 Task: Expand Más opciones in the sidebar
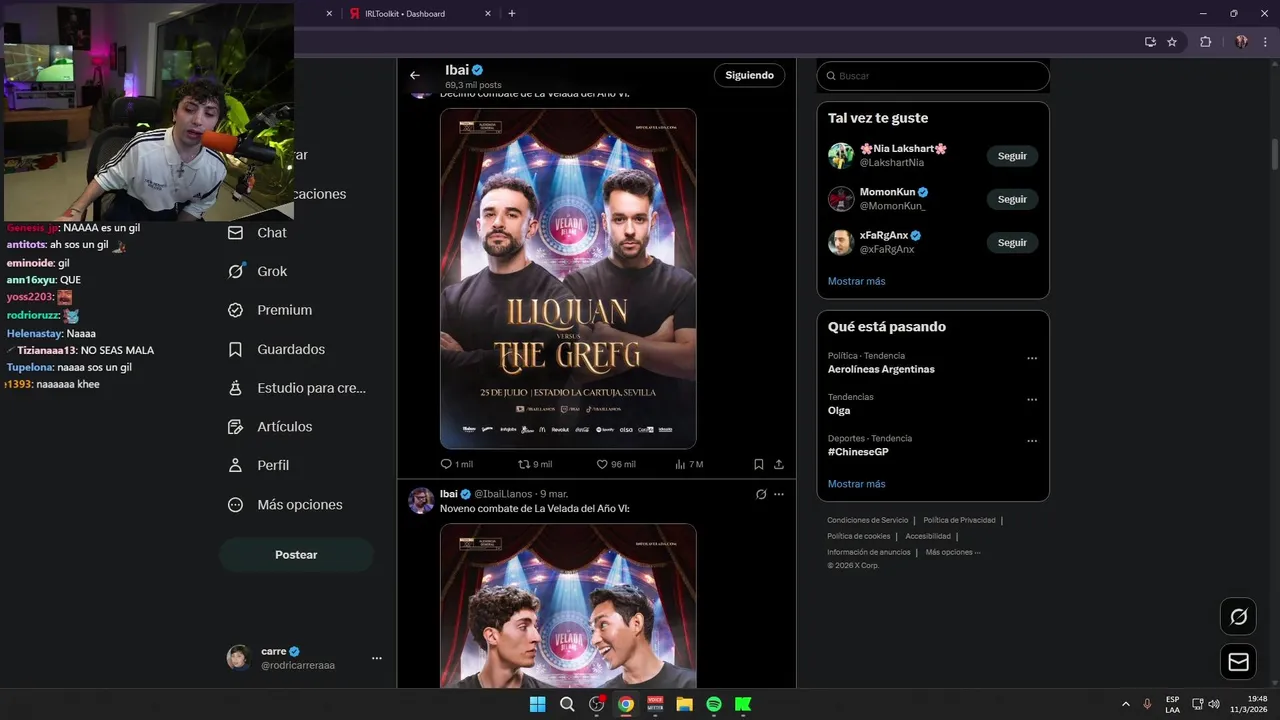point(285,505)
